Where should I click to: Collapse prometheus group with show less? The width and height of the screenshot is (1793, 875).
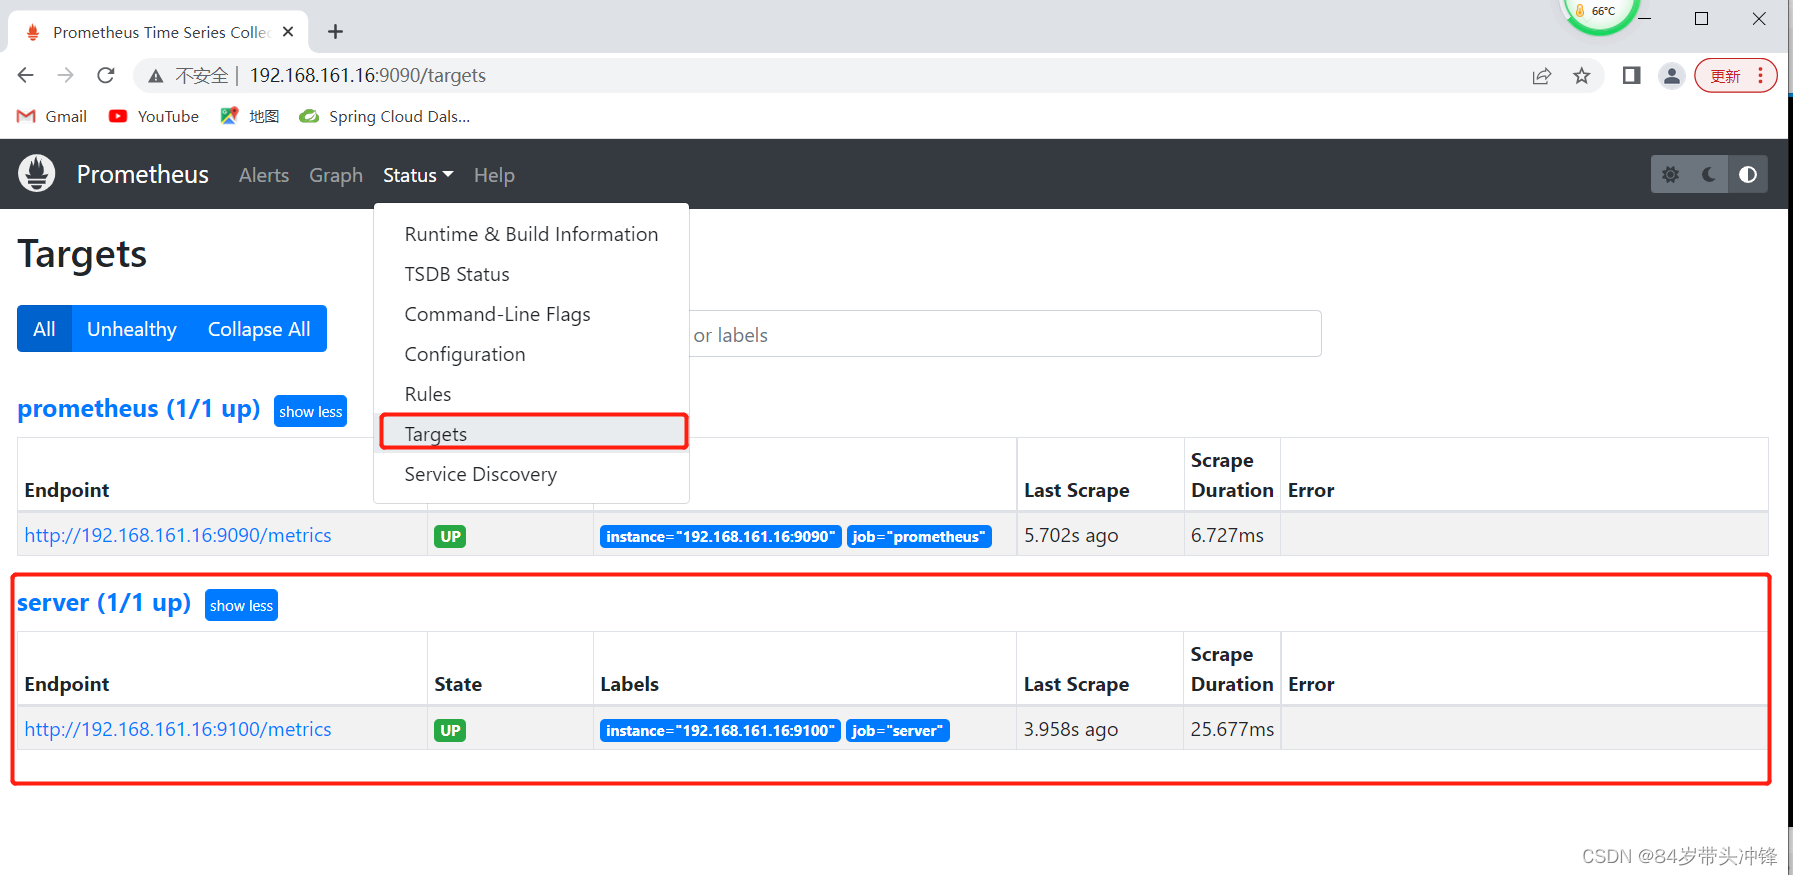(310, 411)
